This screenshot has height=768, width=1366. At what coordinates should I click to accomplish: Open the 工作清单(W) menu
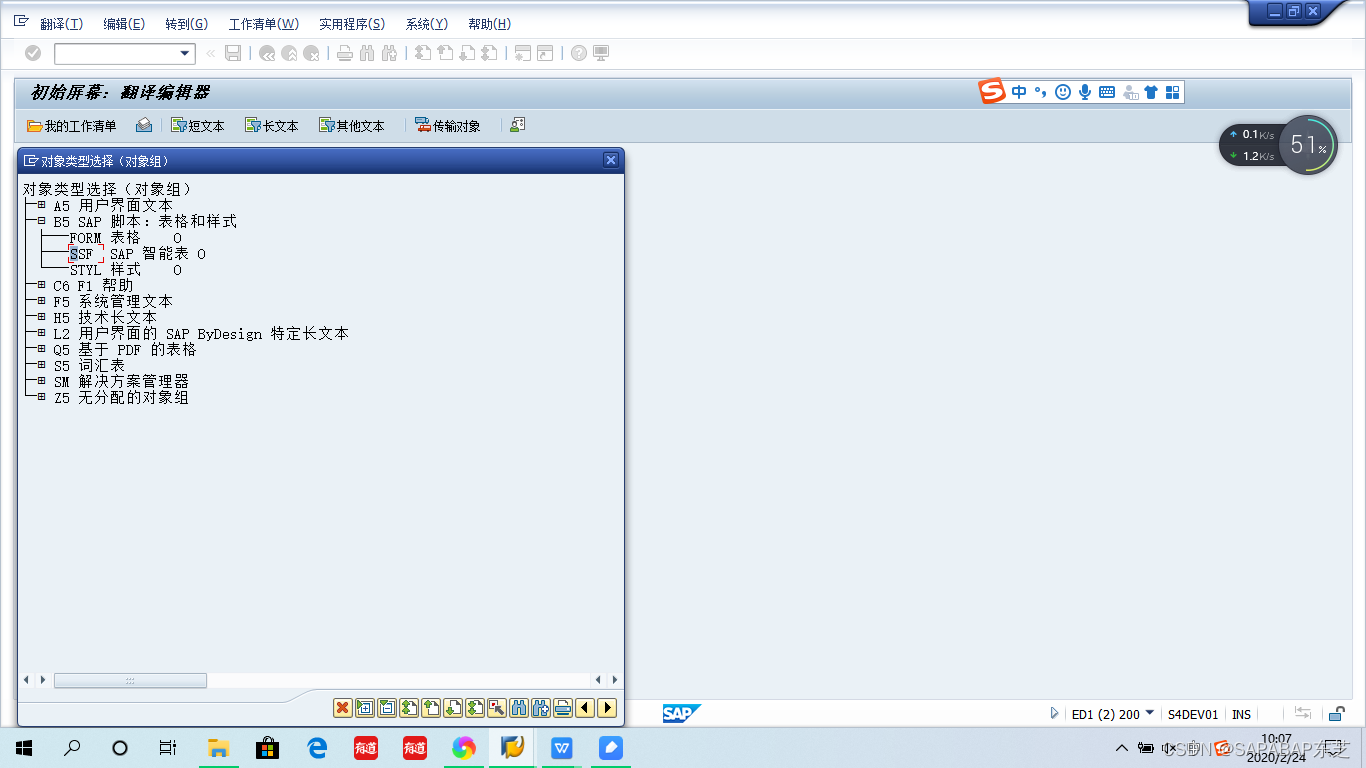(x=264, y=24)
